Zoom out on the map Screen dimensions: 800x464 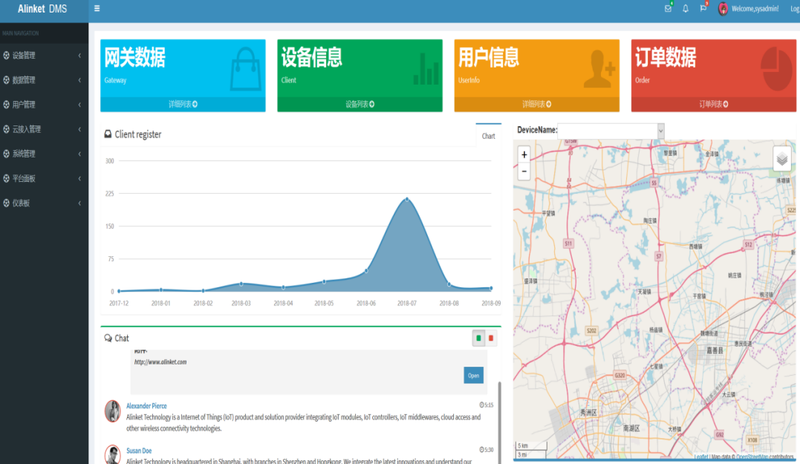[x=524, y=171]
